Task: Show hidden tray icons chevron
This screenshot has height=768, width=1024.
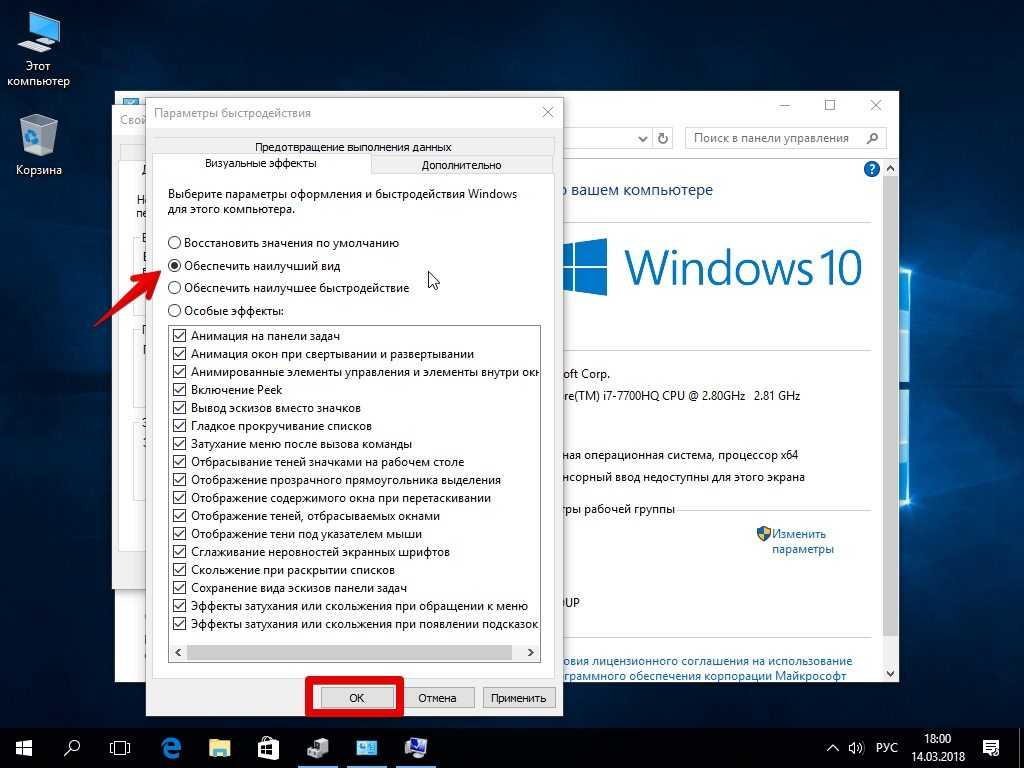Action: point(833,748)
